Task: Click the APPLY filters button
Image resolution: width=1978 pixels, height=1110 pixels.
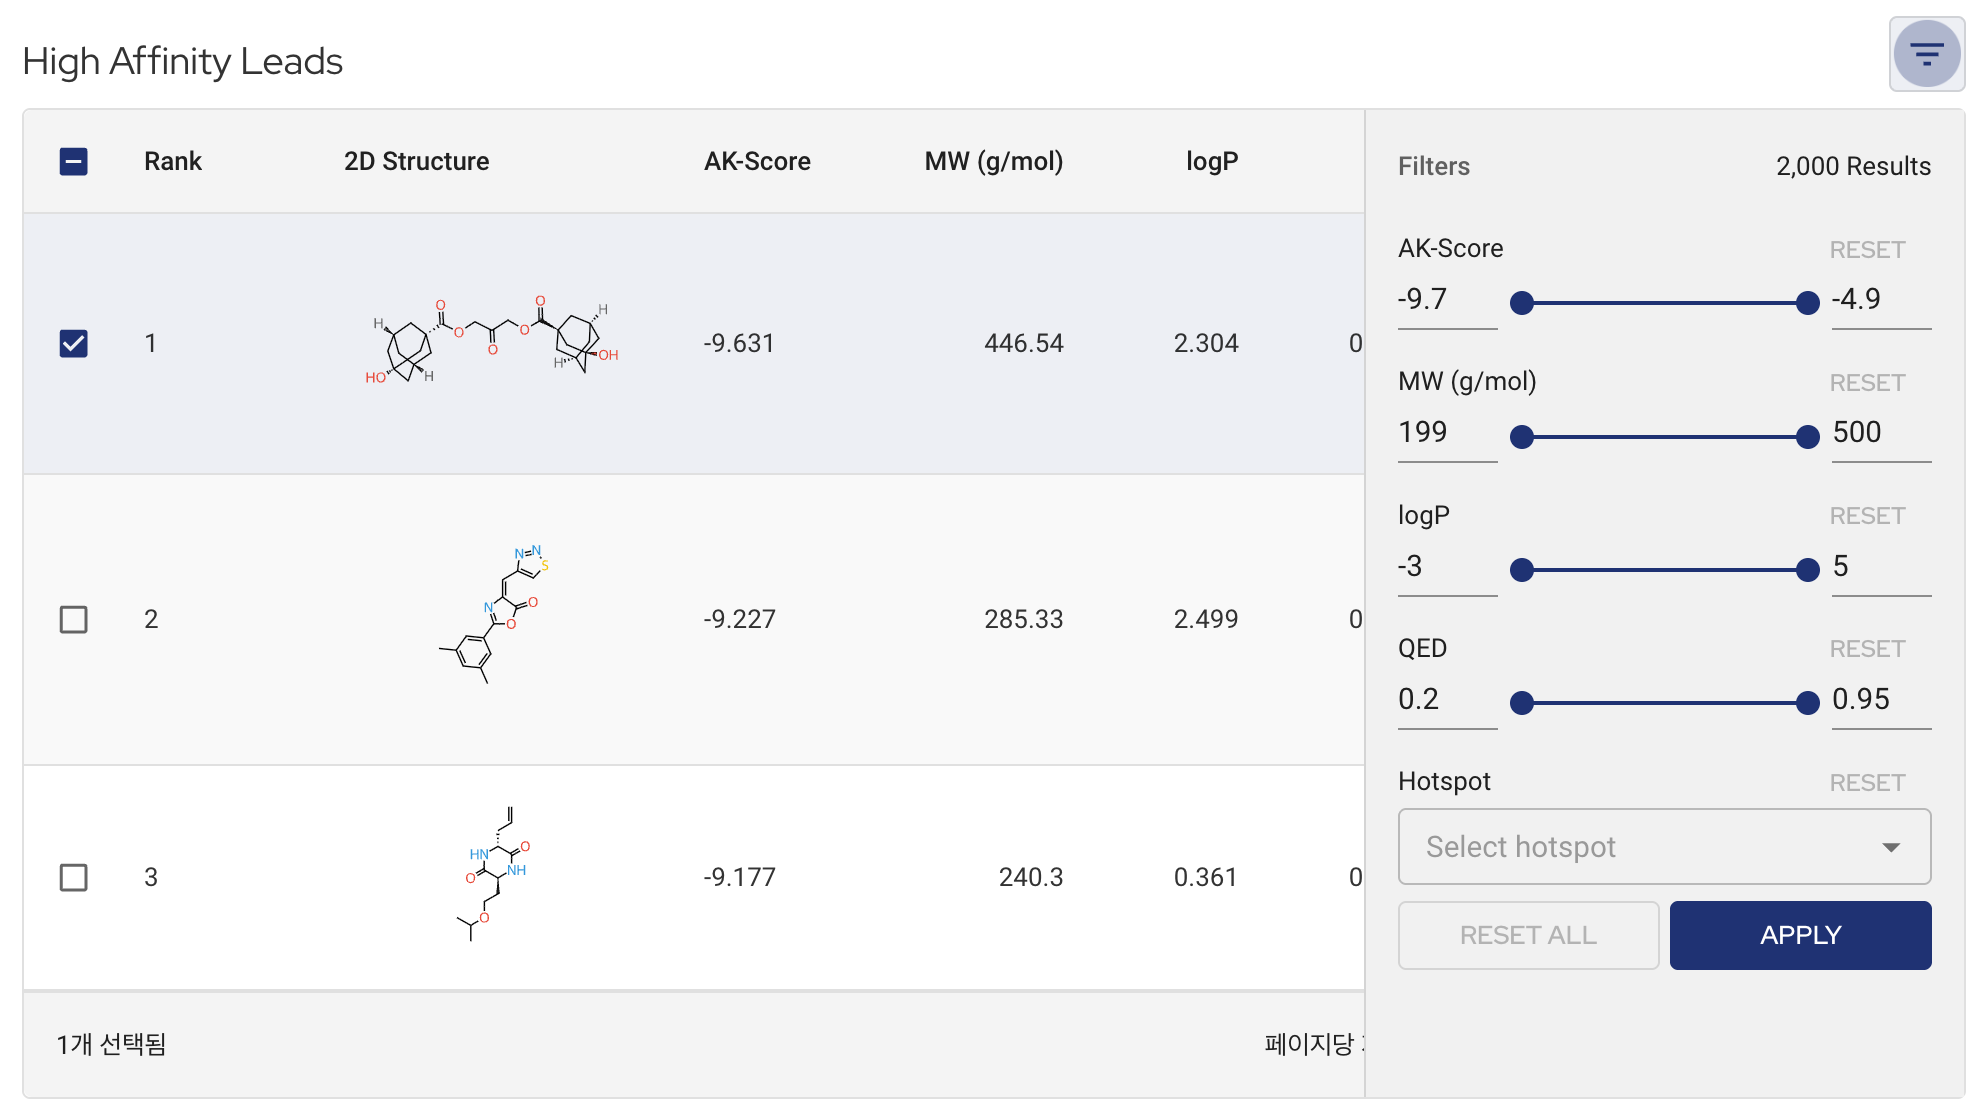Action: click(x=1800, y=935)
